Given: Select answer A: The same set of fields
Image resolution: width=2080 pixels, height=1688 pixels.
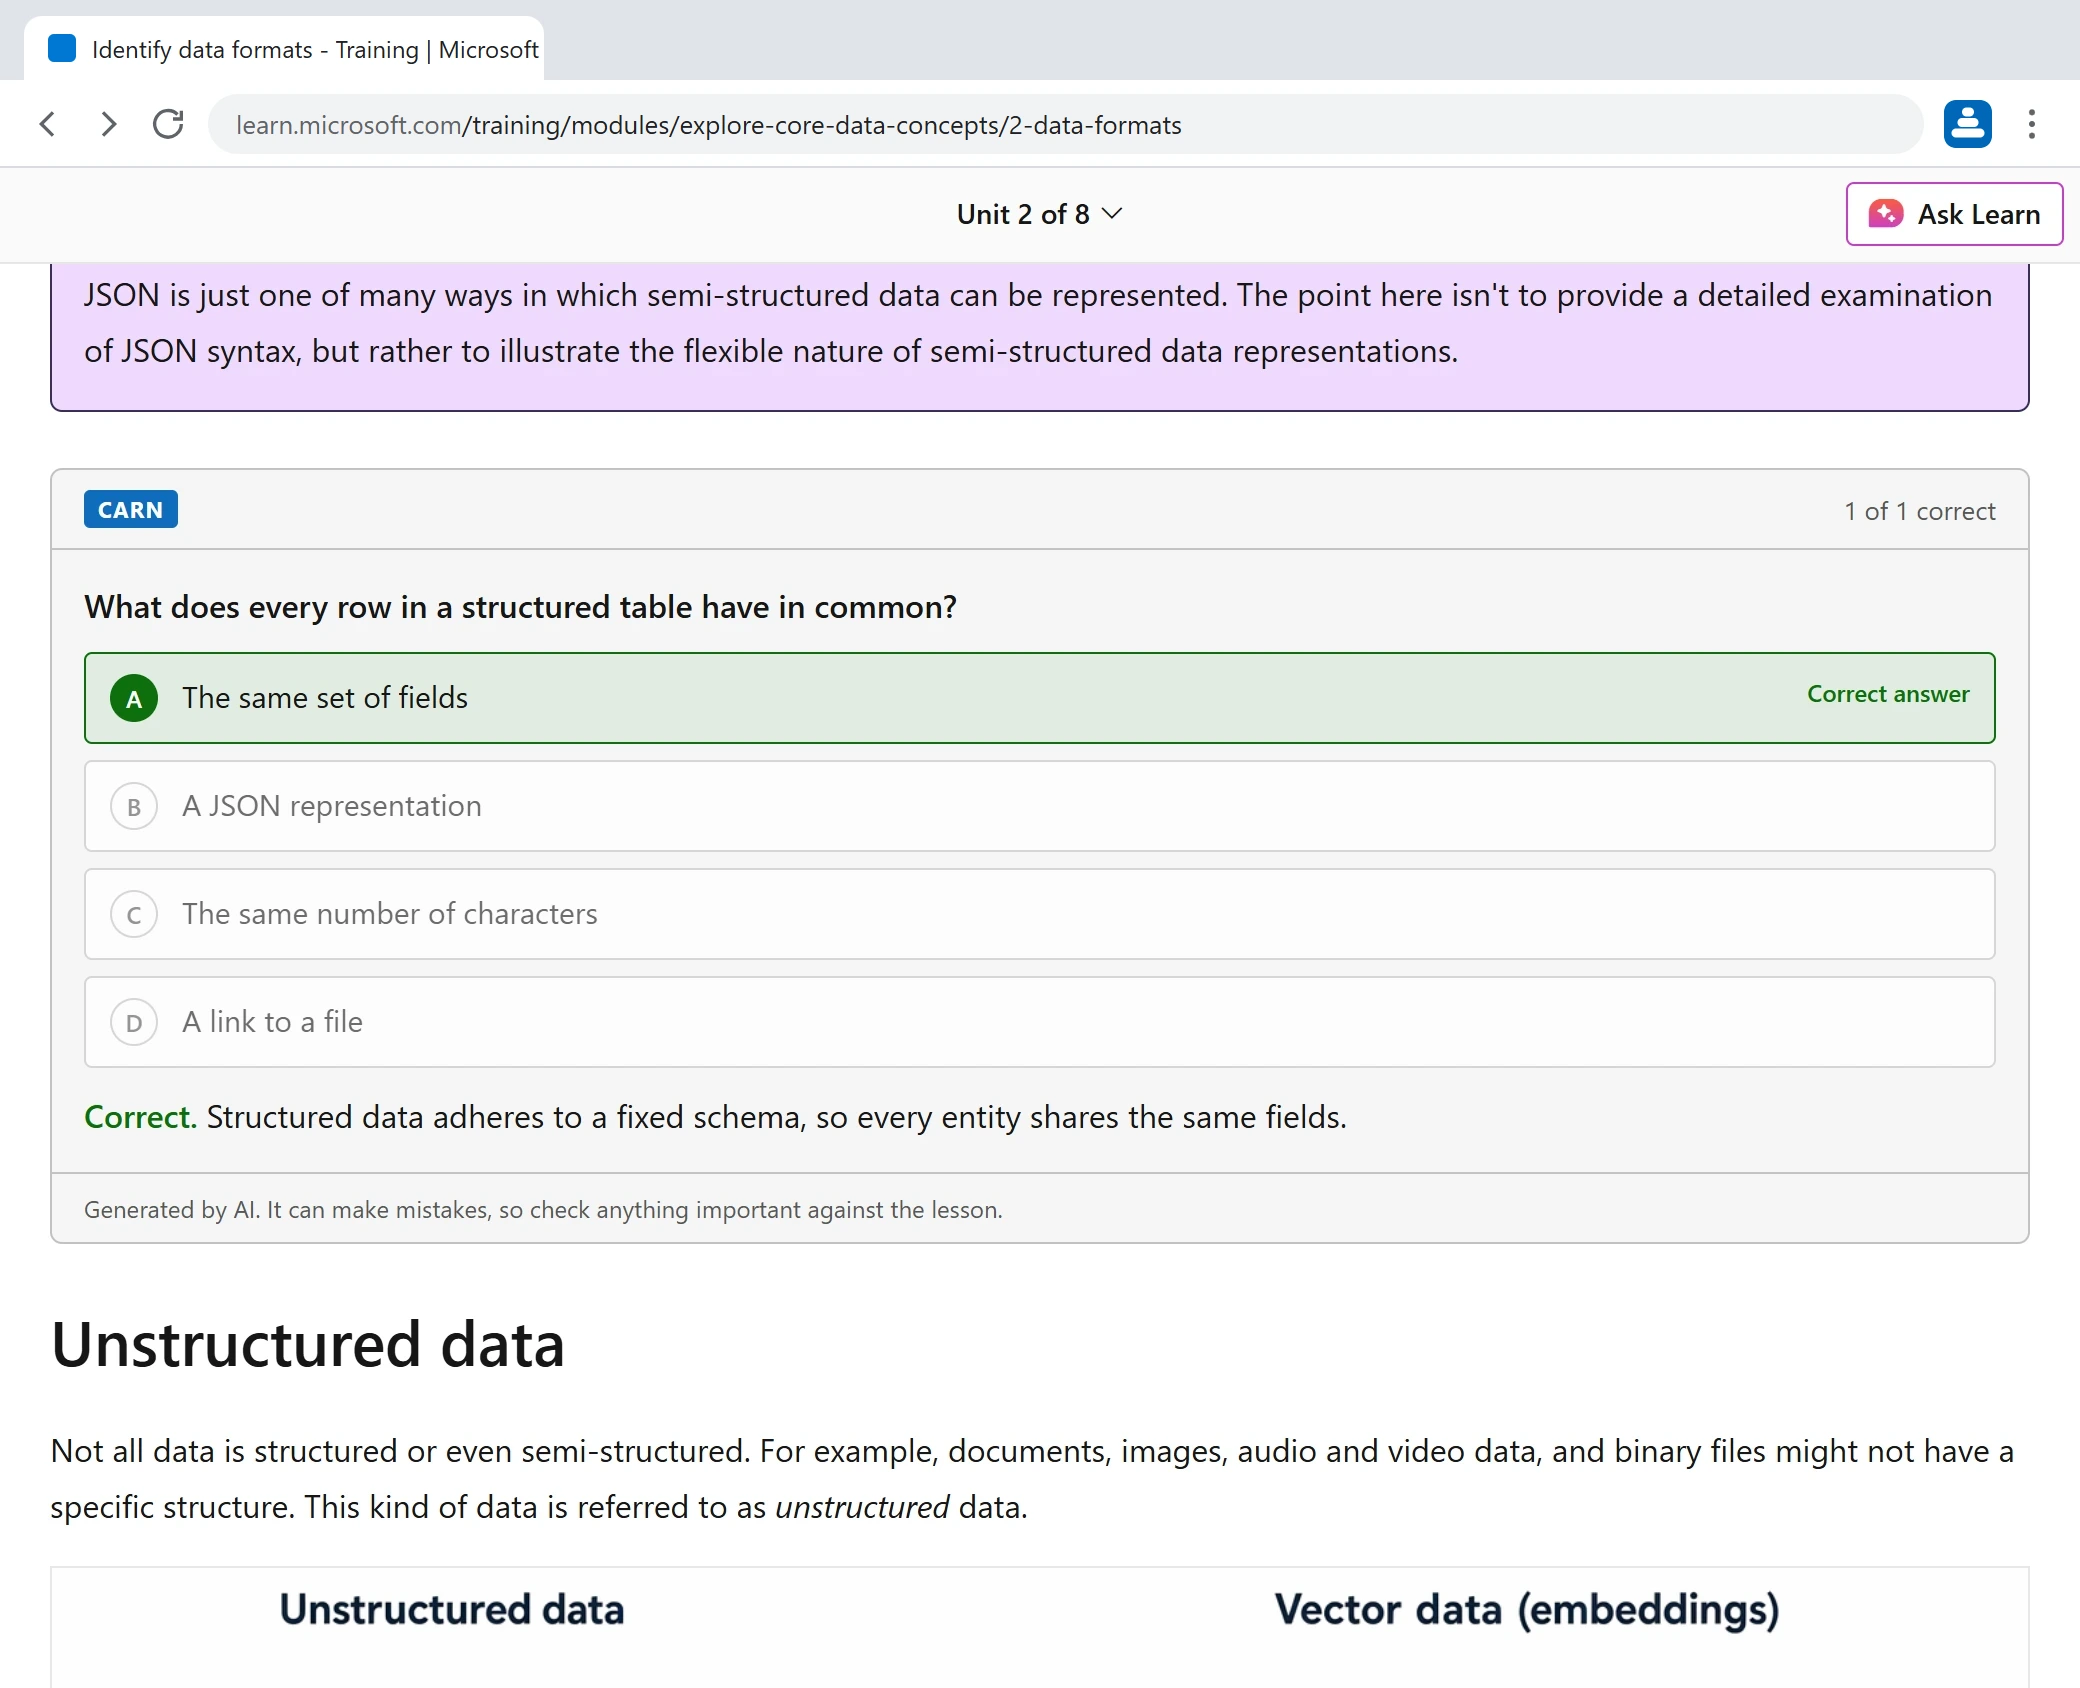Looking at the screenshot, I should pos(1039,698).
